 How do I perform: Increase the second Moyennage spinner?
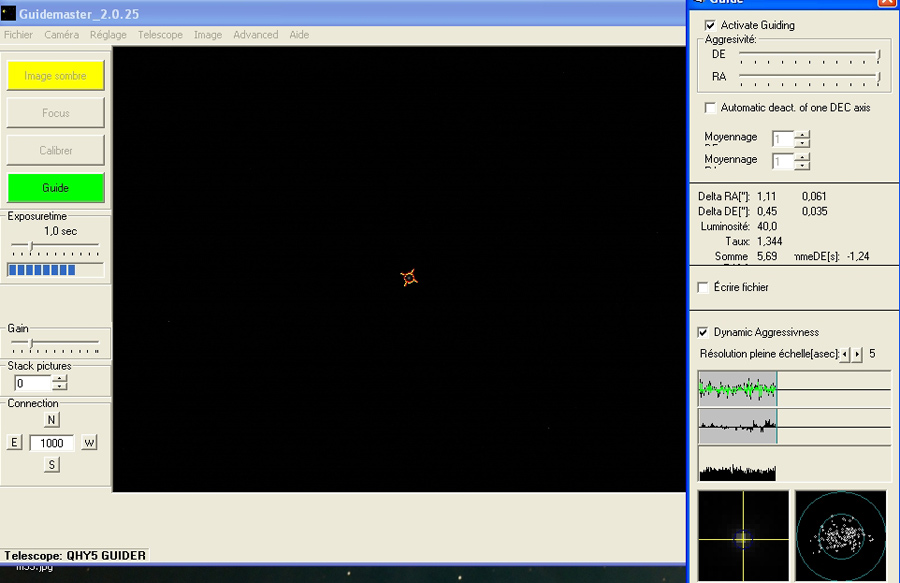coord(802,157)
